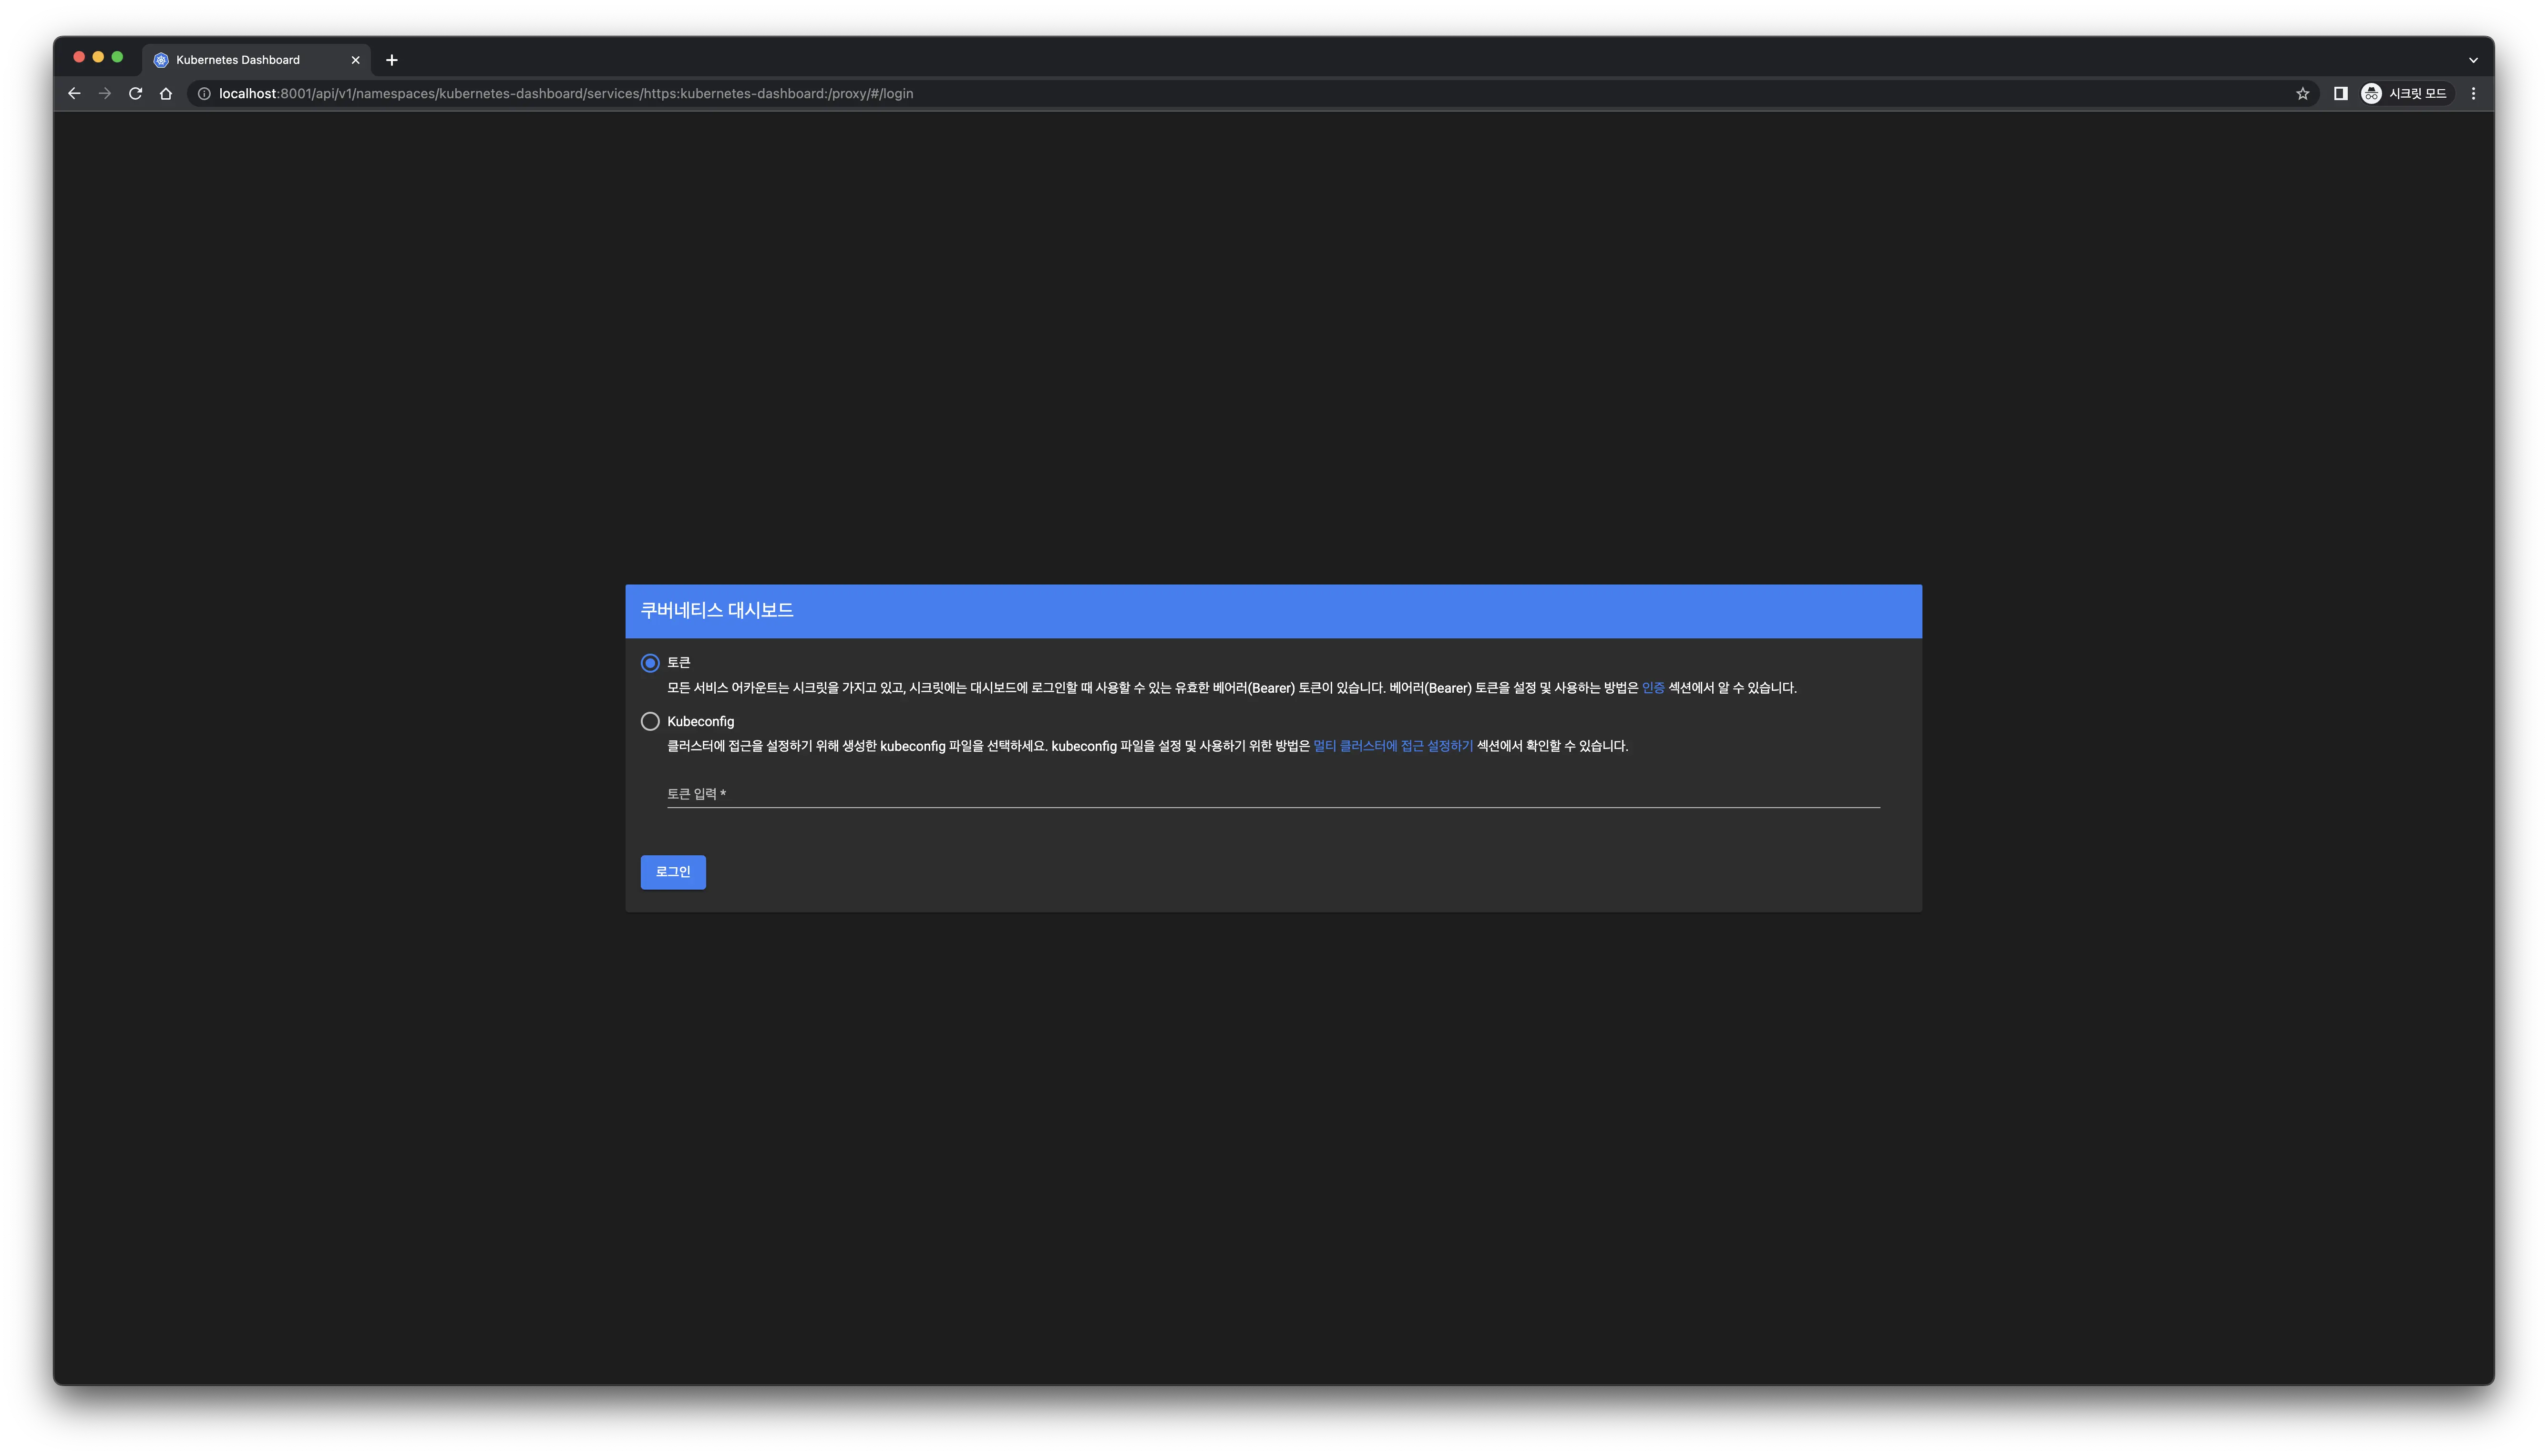Go back using the browser back arrow
2548x1456 pixels.
(74, 93)
